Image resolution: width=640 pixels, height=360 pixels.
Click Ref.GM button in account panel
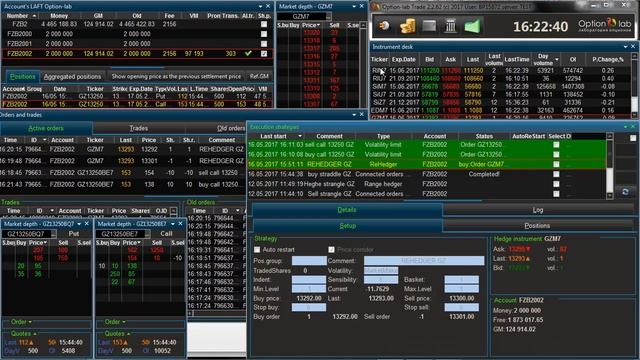click(259, 76)
